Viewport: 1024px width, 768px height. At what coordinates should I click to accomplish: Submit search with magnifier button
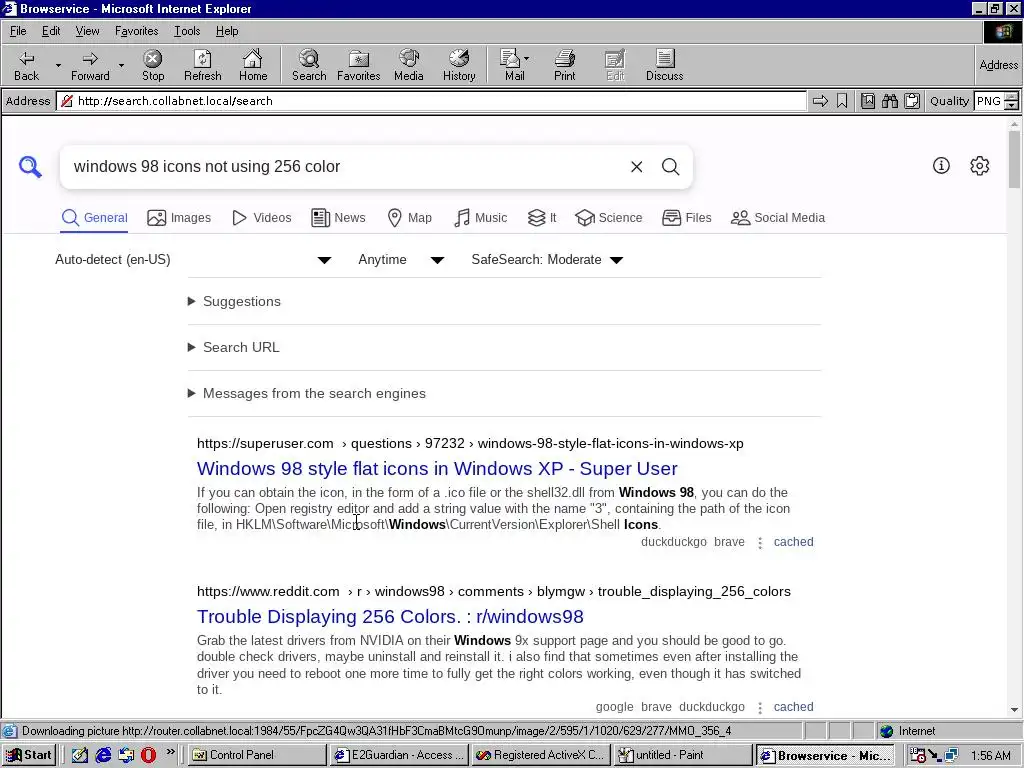(x=670, y=167)
